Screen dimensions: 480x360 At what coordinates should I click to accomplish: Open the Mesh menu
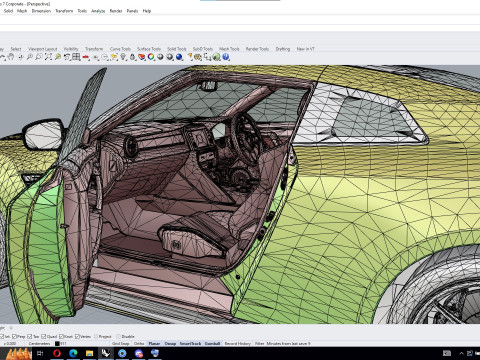[22, 11]
